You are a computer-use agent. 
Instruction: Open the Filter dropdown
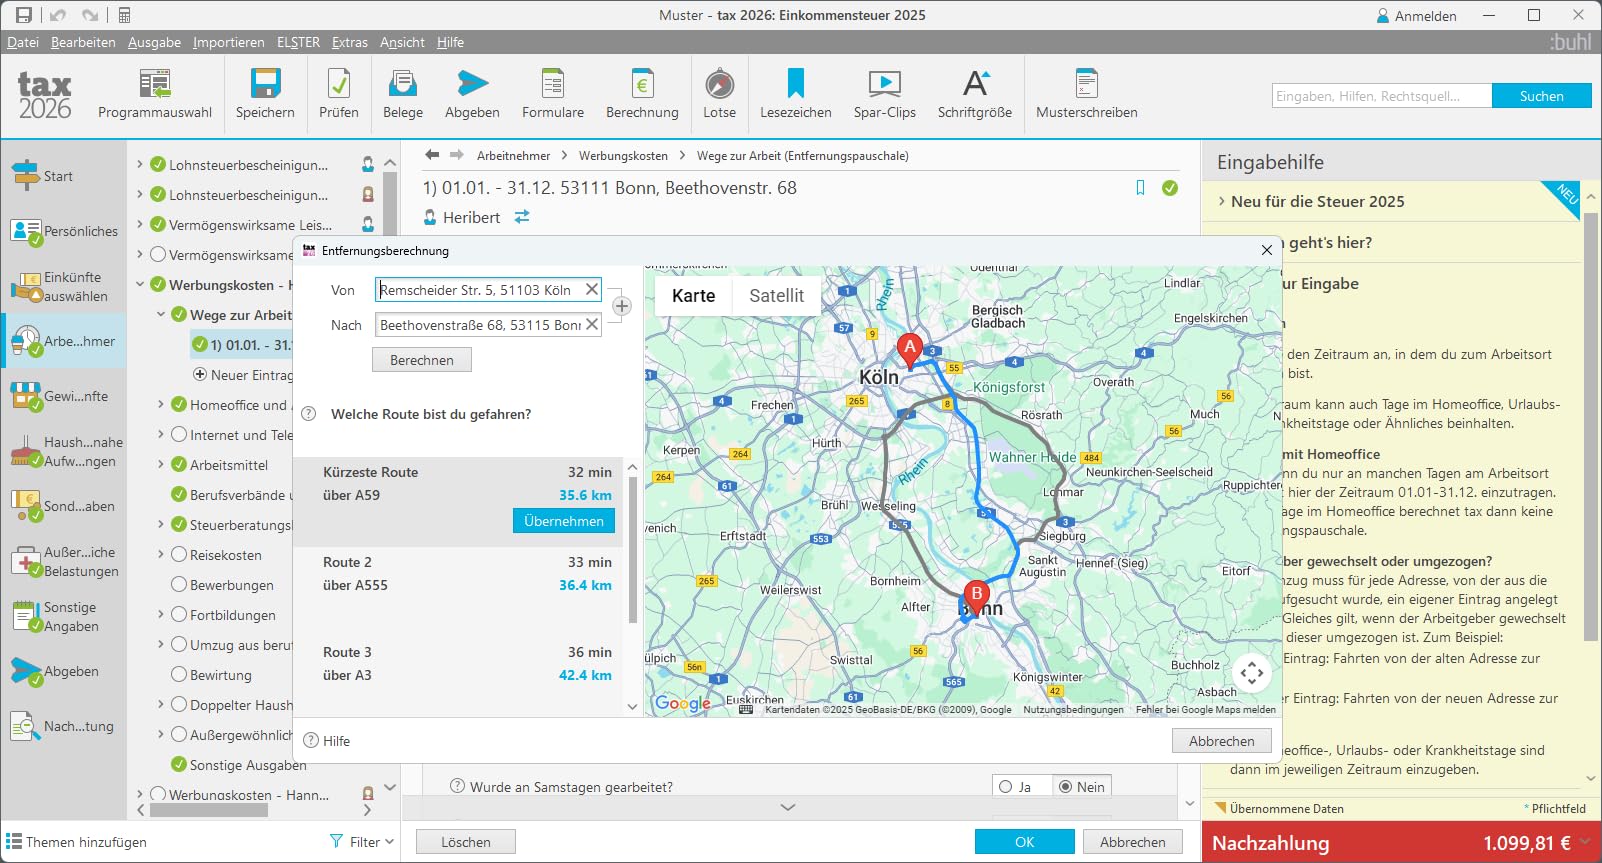pos(362,842)
